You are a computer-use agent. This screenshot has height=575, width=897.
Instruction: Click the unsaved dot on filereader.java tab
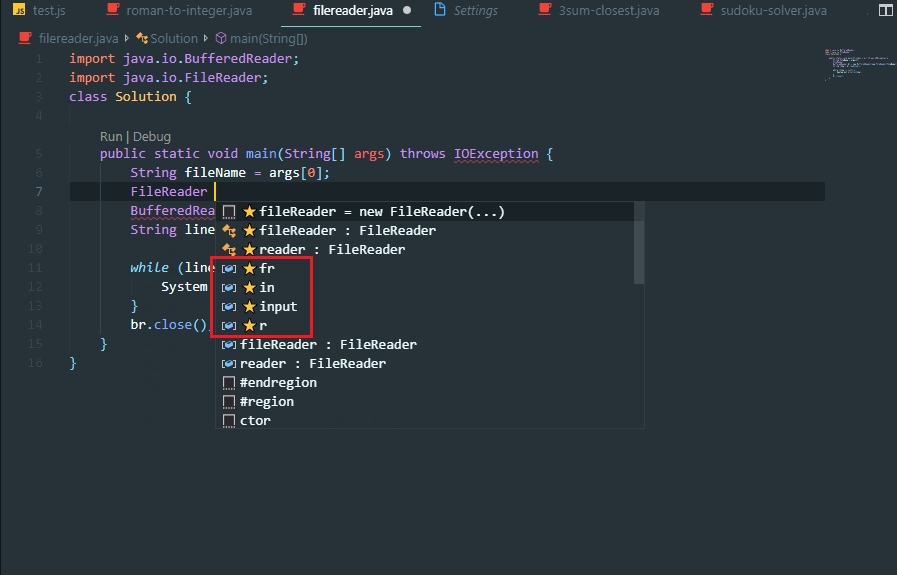pos(407,11)
